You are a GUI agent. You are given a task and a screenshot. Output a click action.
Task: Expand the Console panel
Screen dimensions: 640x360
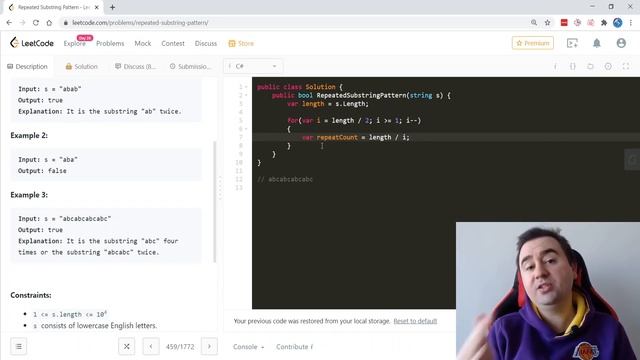click(x=249, y=347)
